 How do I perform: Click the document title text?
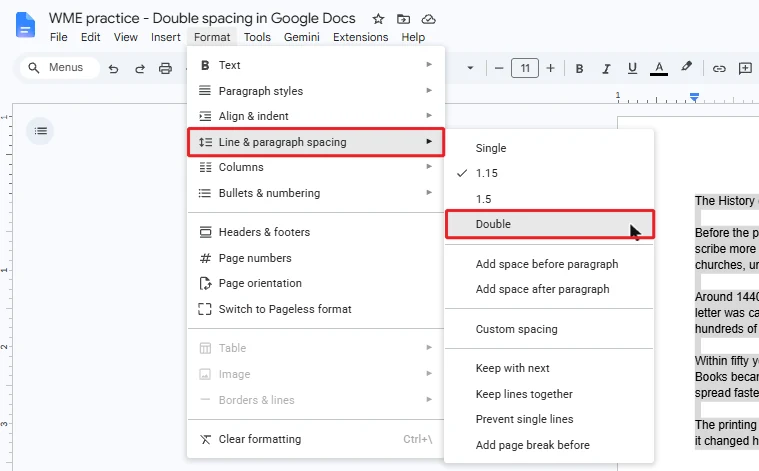click(x=202, y=18)
